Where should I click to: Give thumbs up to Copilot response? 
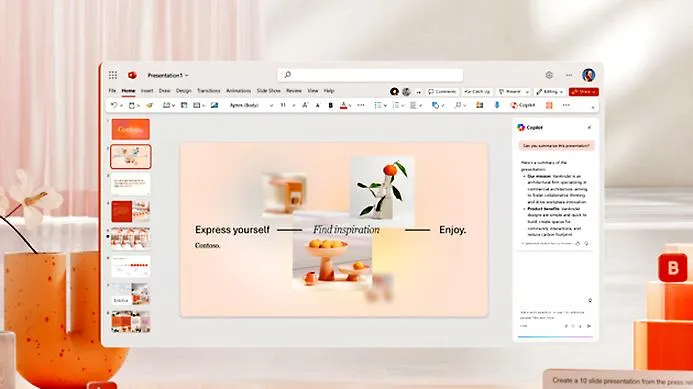pos(578,244)
